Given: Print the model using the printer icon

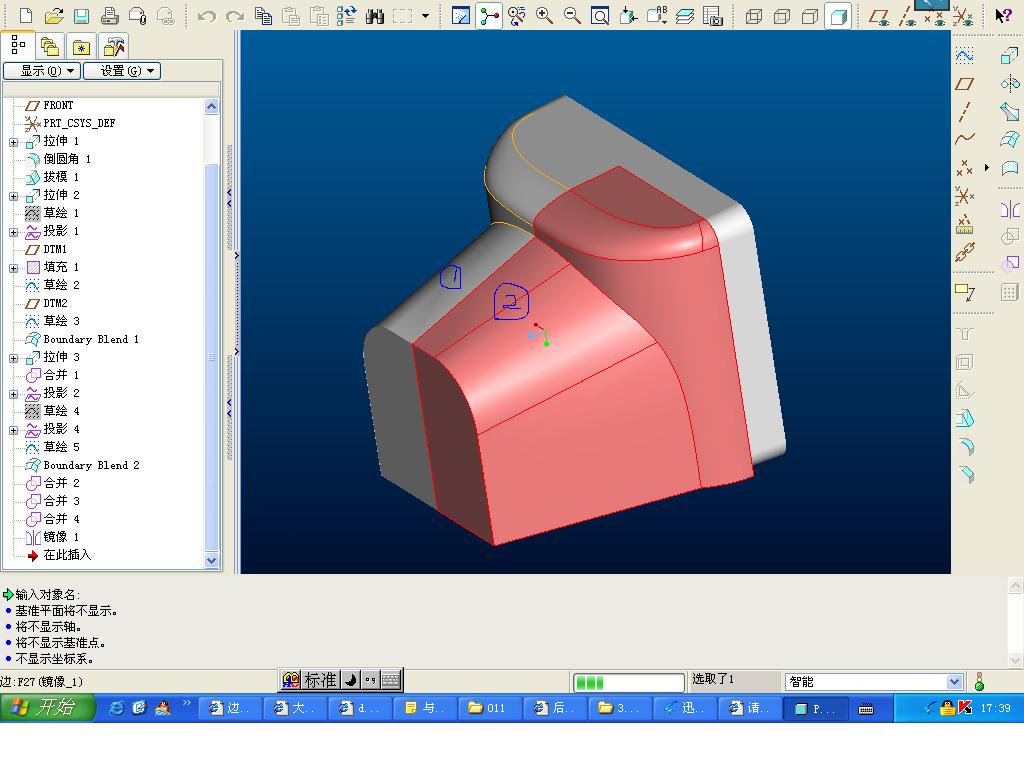Looking at the screenshot, I should pyautogui.click(x=110, y=16).
